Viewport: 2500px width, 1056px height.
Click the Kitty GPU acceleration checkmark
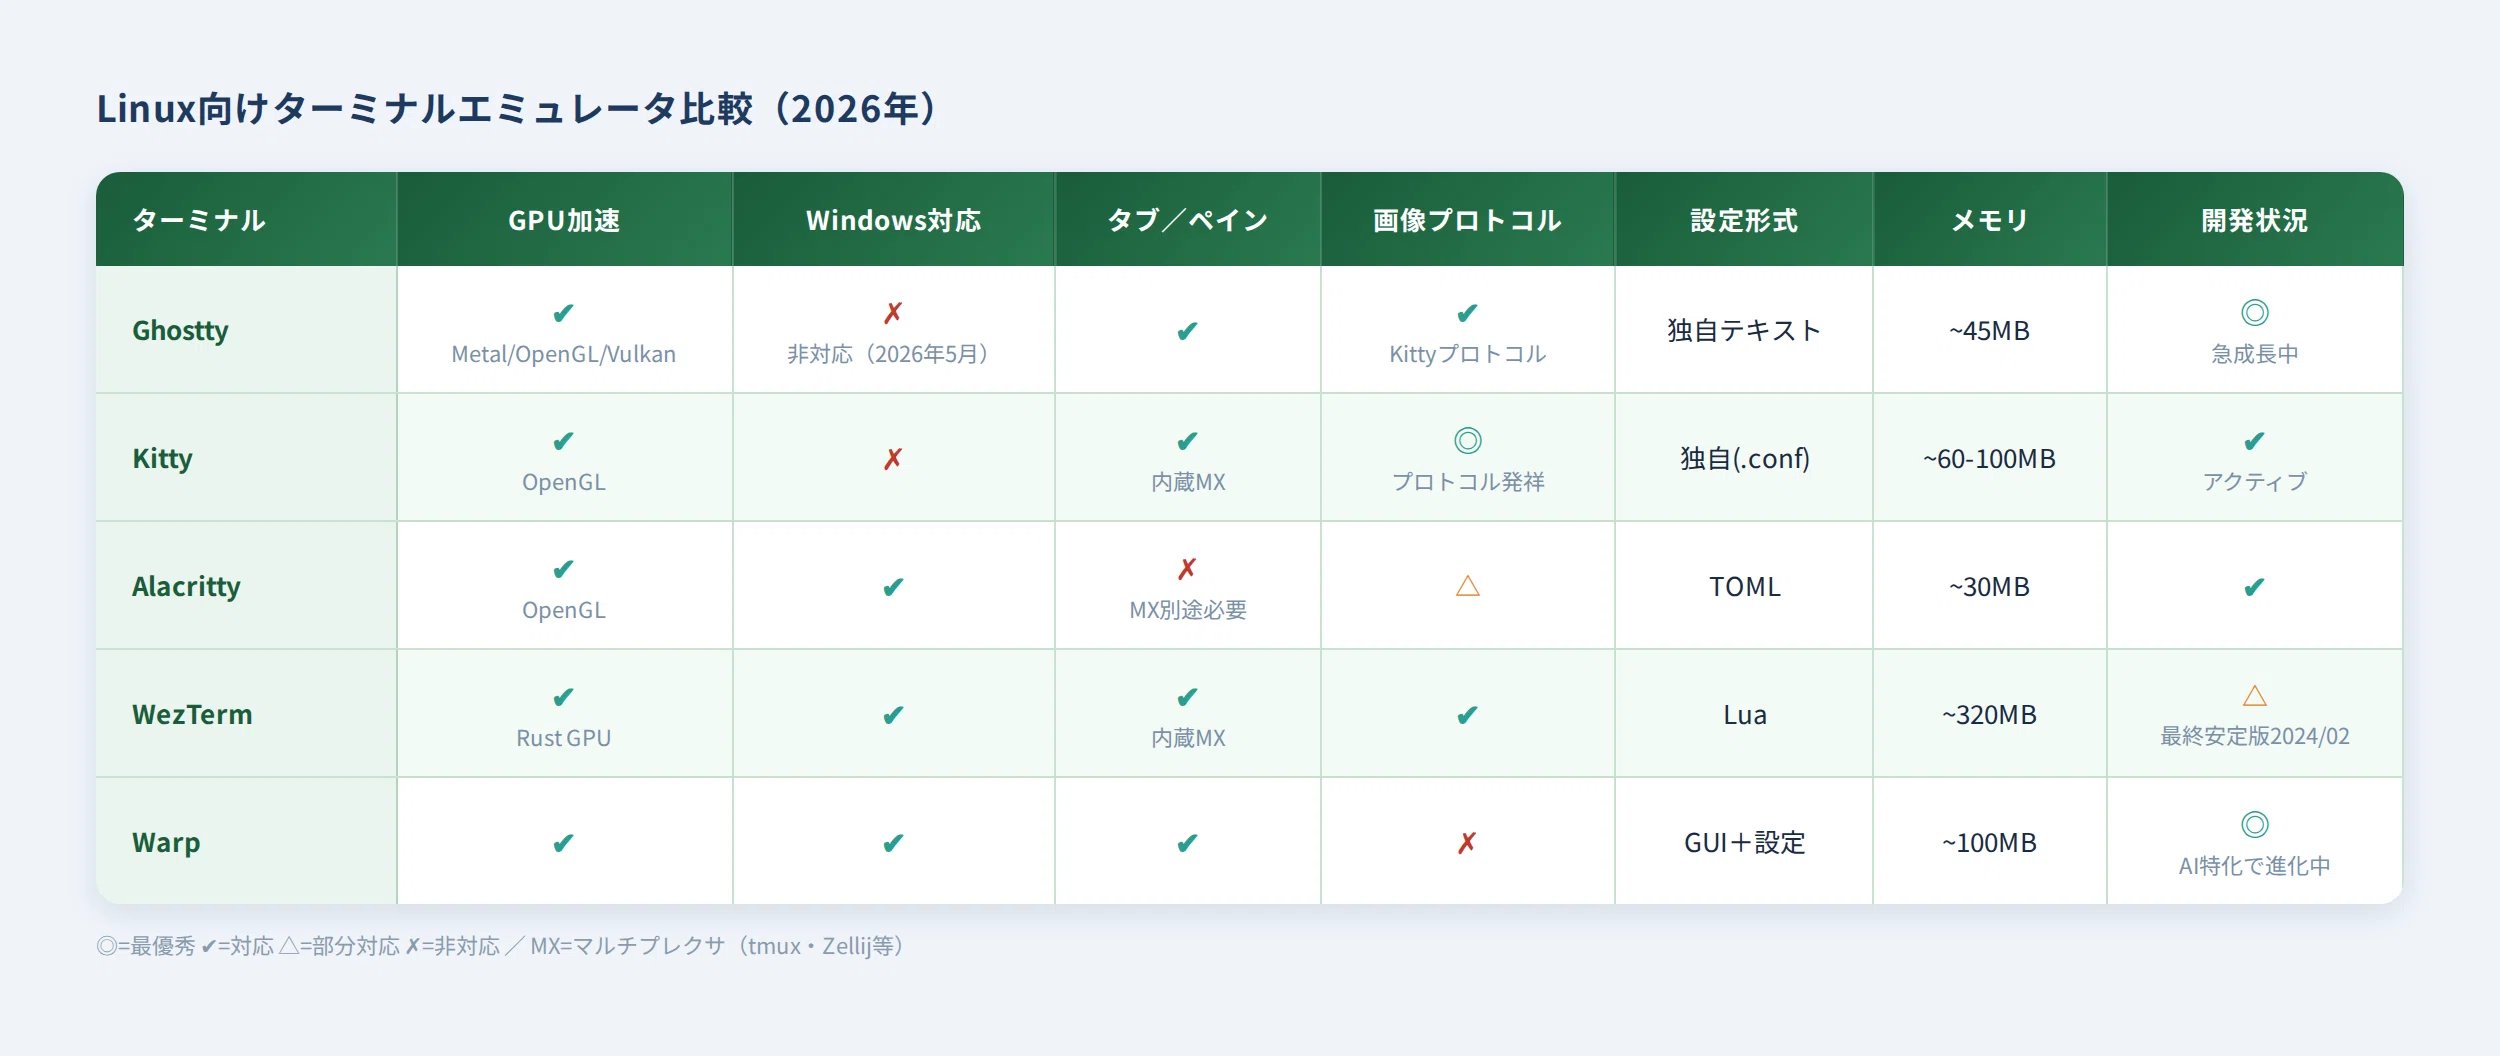pos(564,441)
